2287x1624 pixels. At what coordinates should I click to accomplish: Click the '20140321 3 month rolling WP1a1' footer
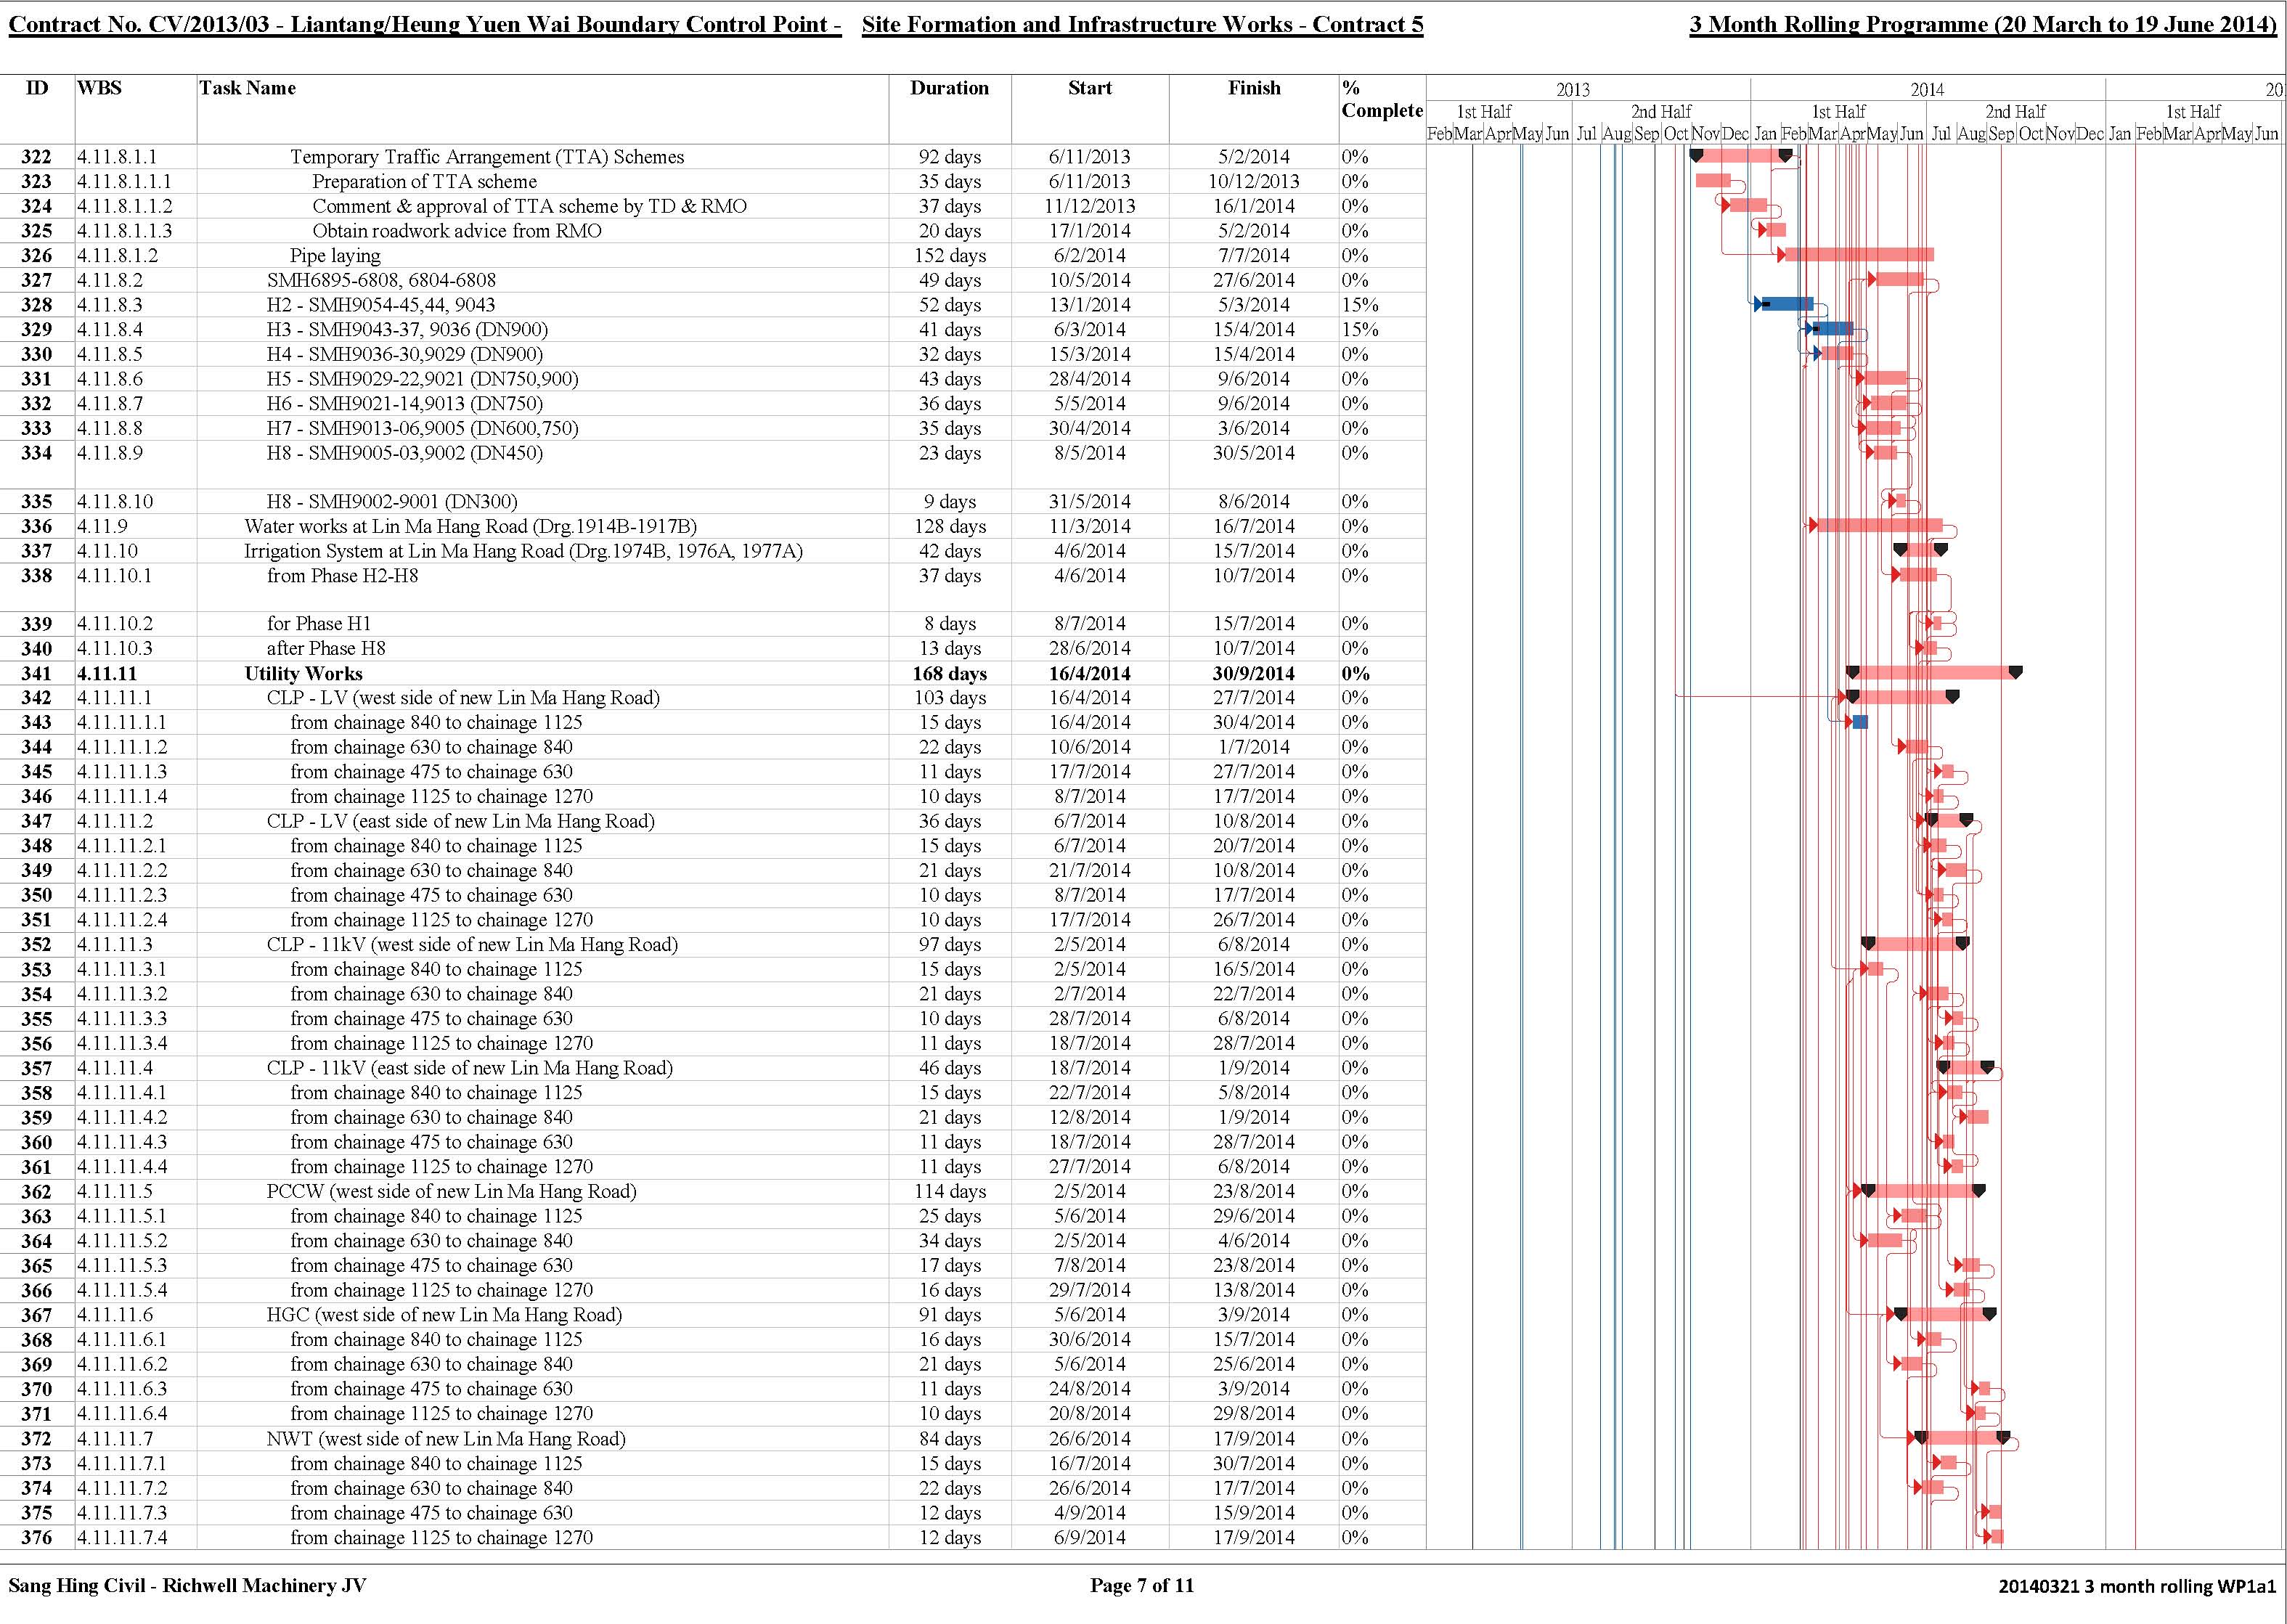(2137, 1587)
